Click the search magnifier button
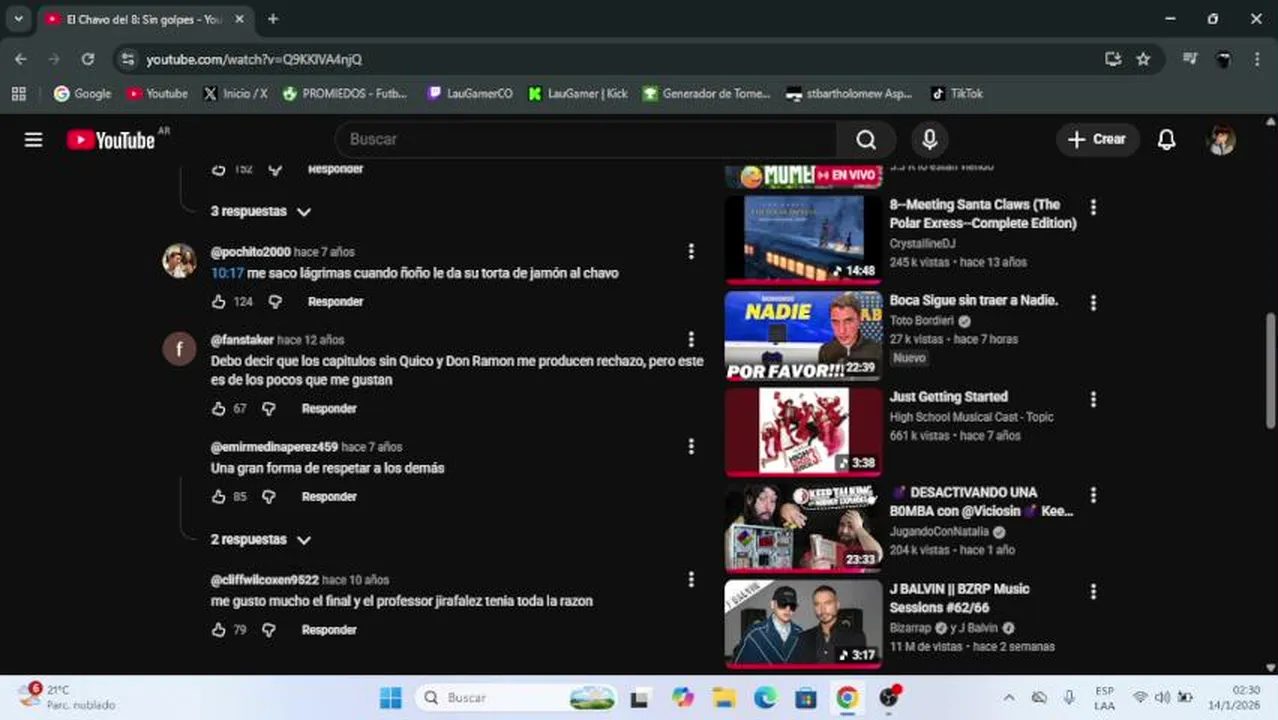This screenshot has height=720, width=1278. point(866,140)
